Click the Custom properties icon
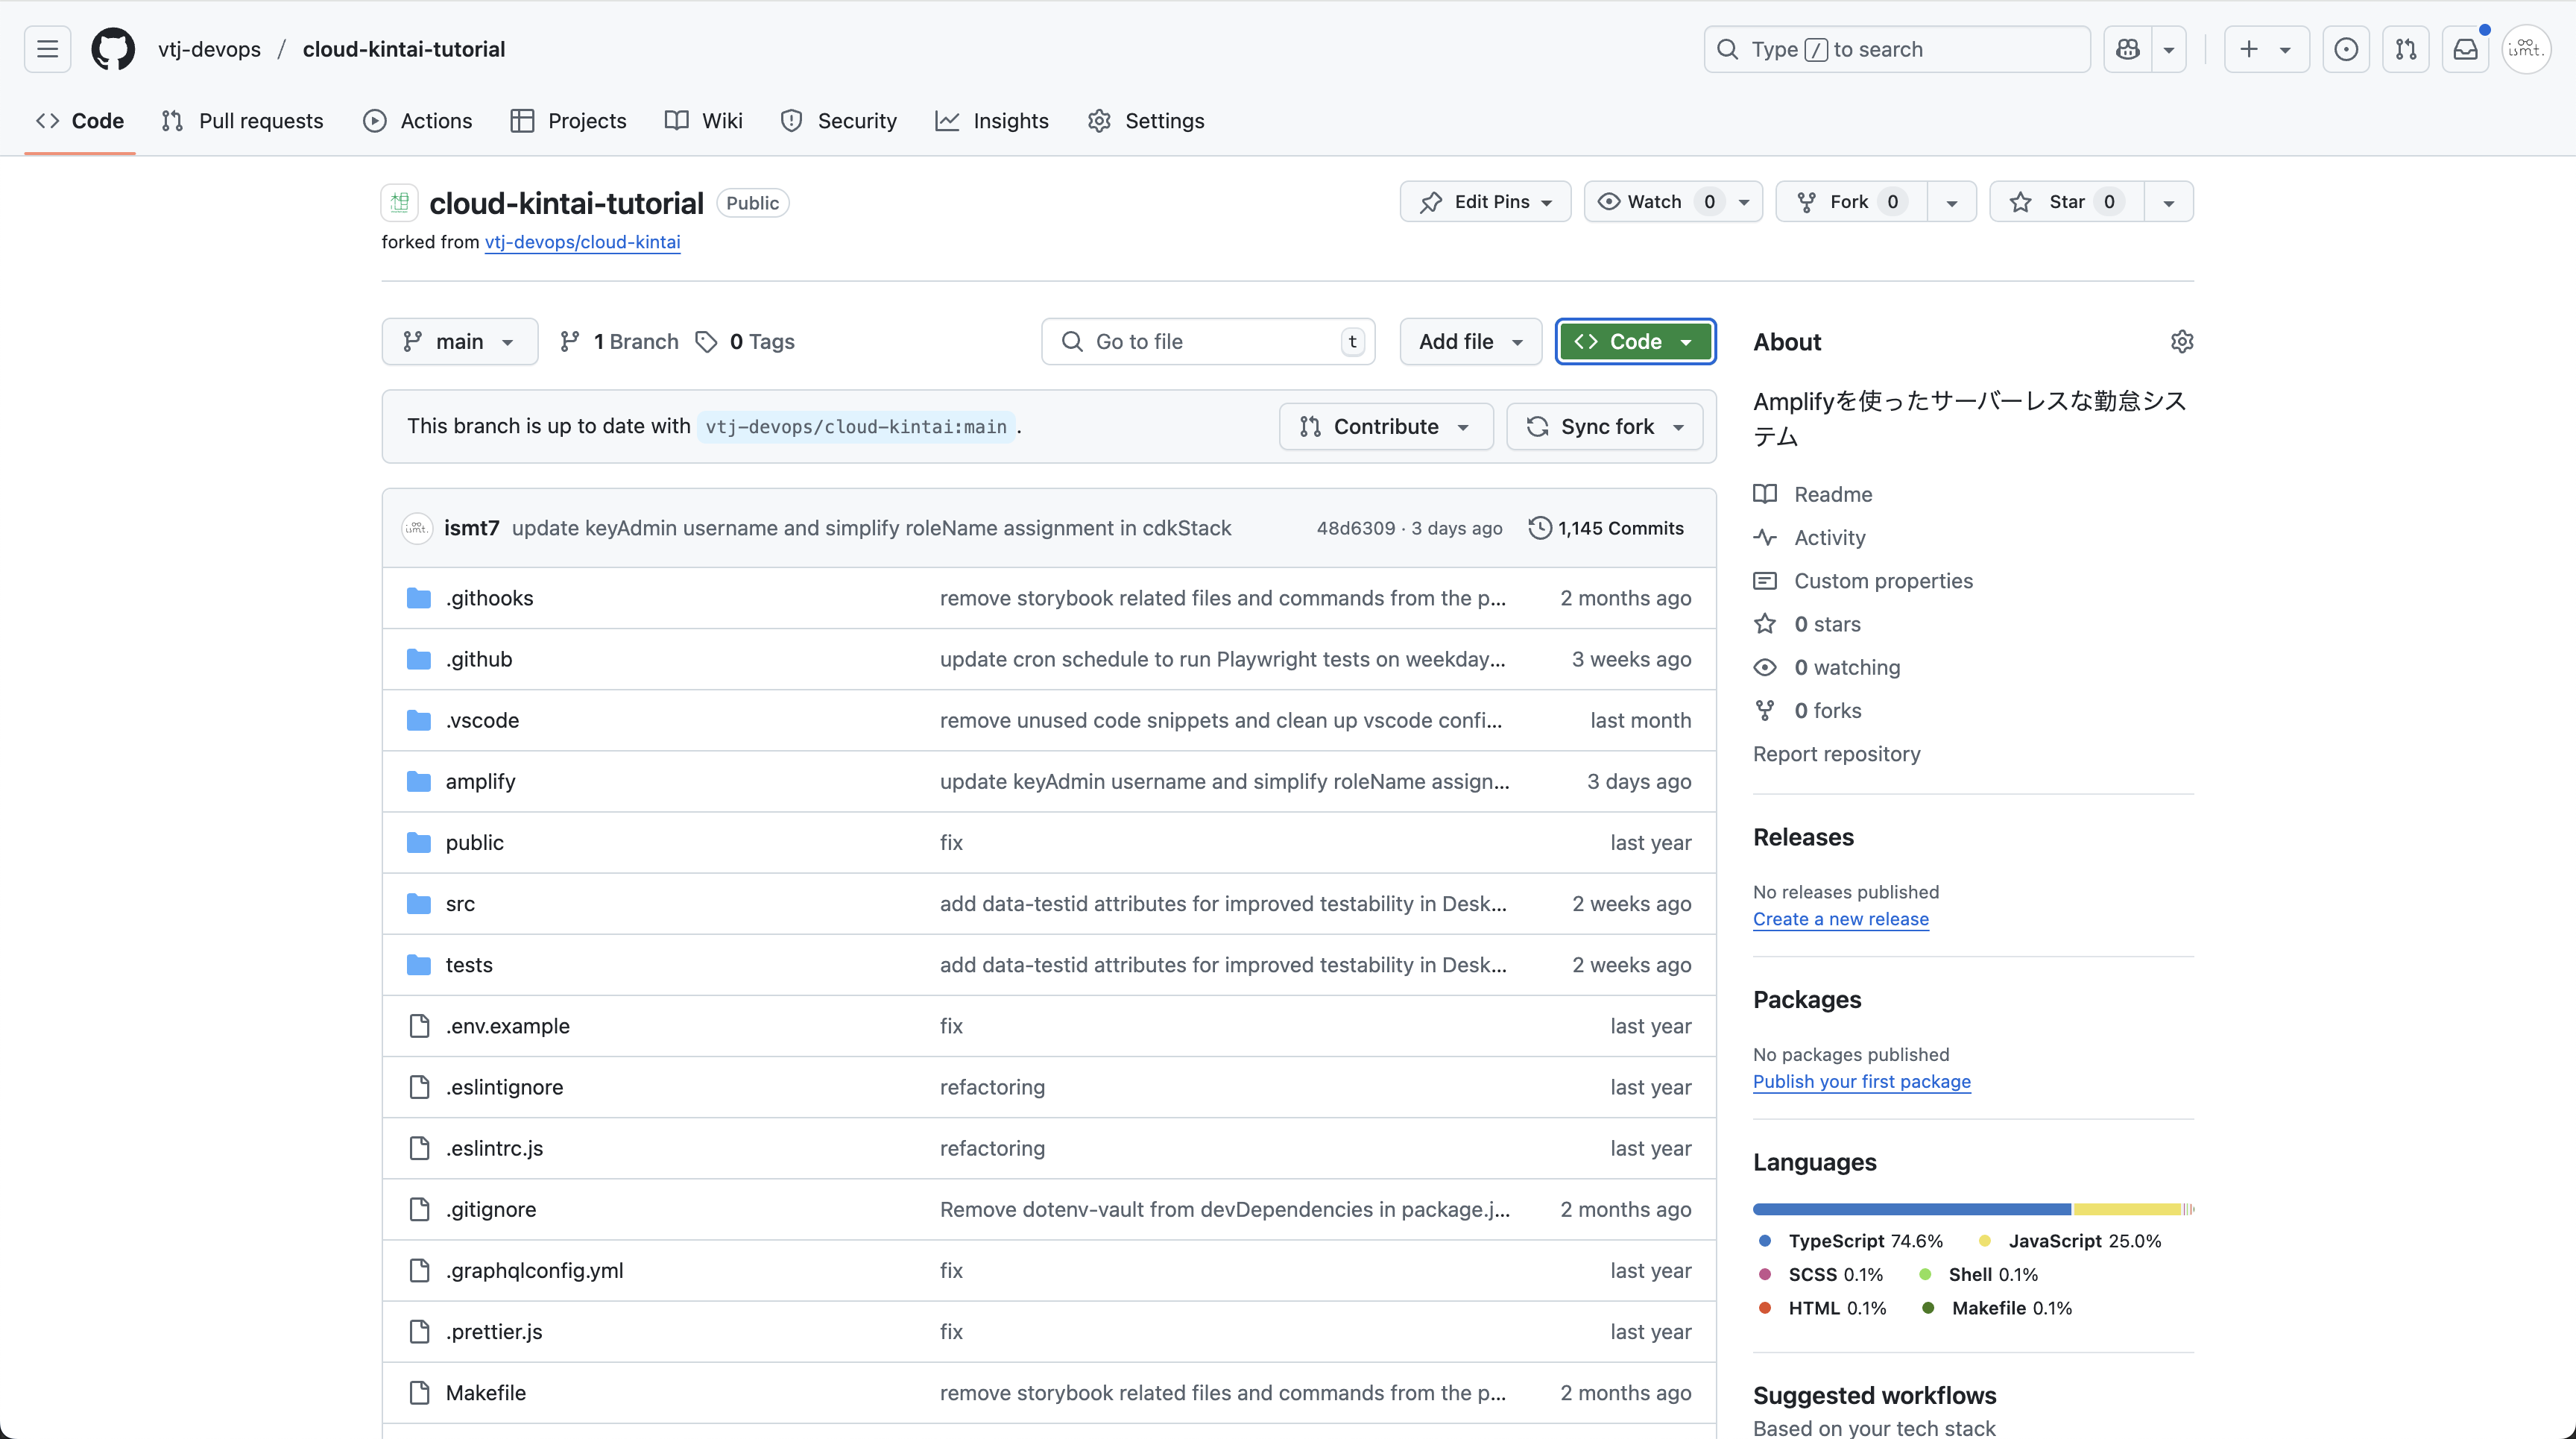 click(1765, 581)
